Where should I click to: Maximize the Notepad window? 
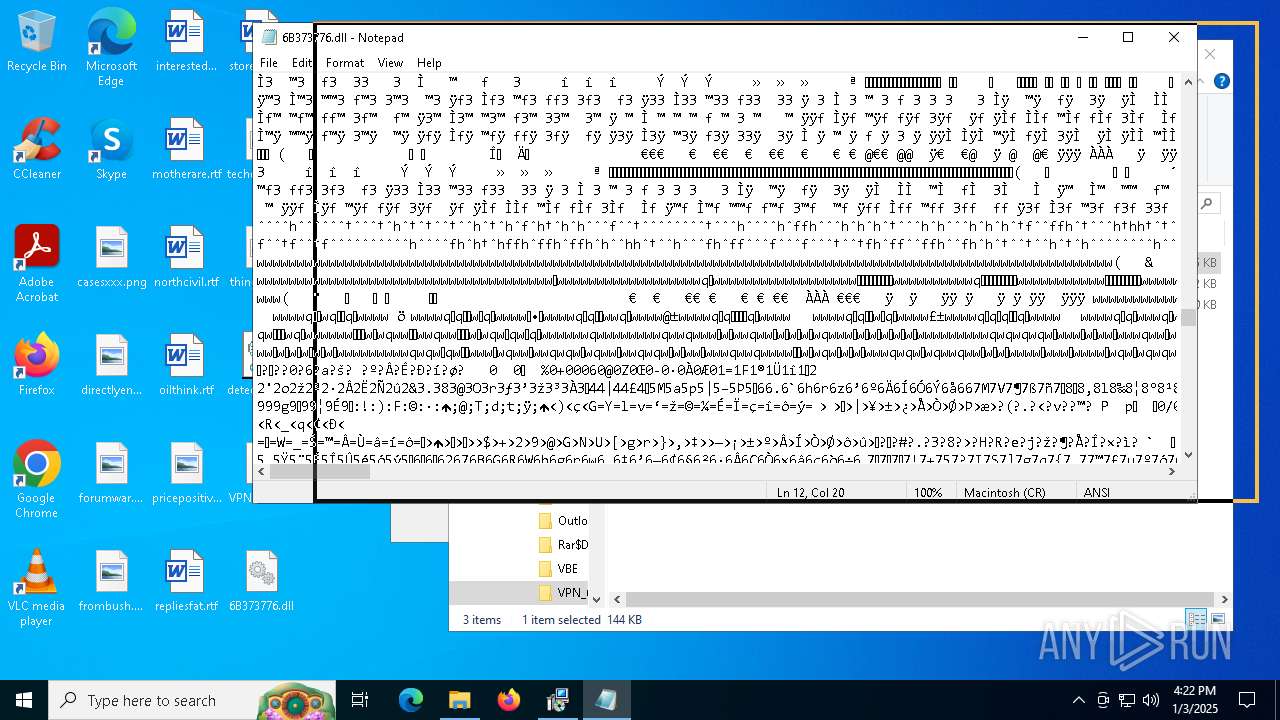(x=1128, y=38)
